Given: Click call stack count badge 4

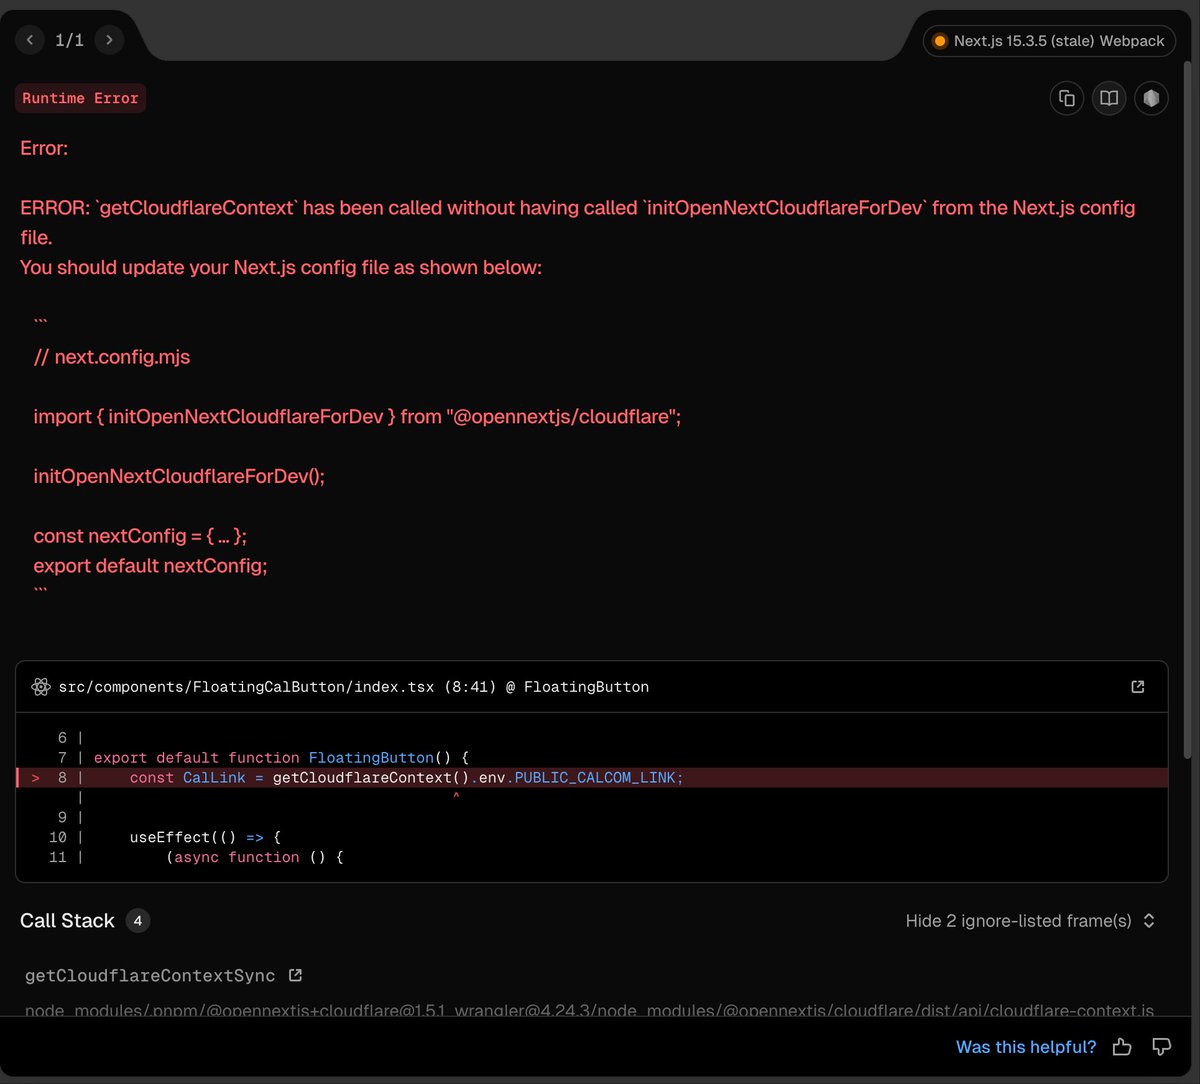Looking at the screenshot, I should pyautogui.click(x=138, y=921).
